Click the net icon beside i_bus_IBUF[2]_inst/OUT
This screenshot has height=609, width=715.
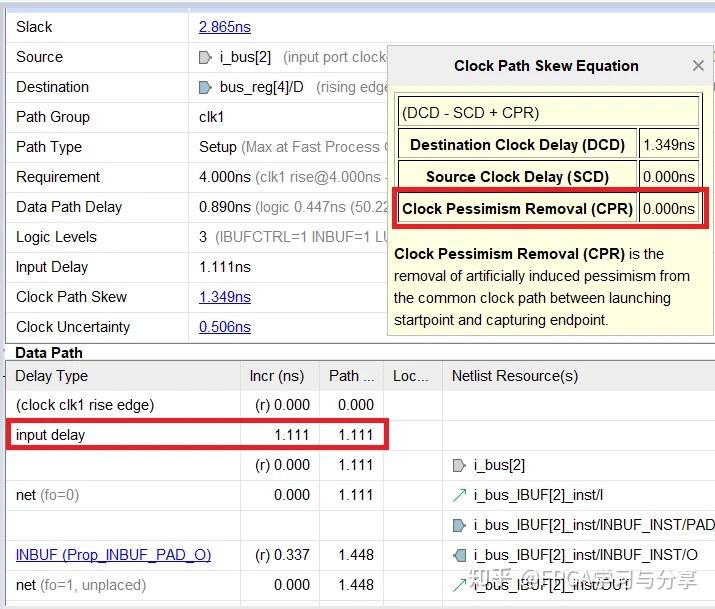(x=459, y=584)
